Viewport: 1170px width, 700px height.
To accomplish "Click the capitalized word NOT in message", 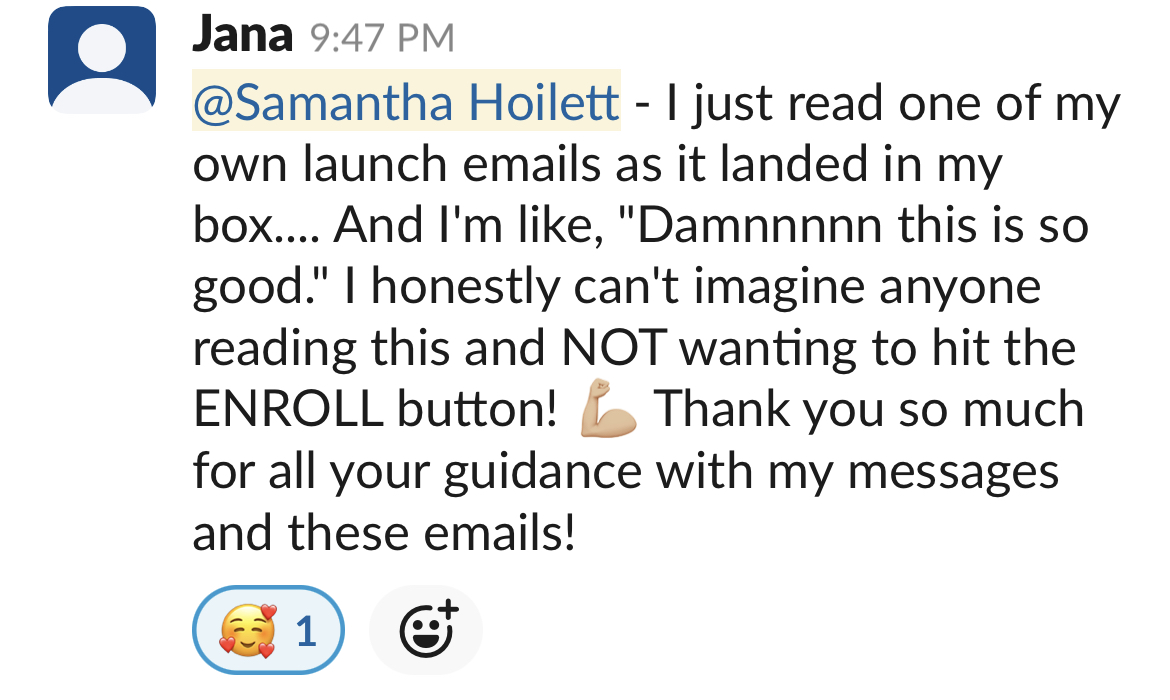I will 613,348.
